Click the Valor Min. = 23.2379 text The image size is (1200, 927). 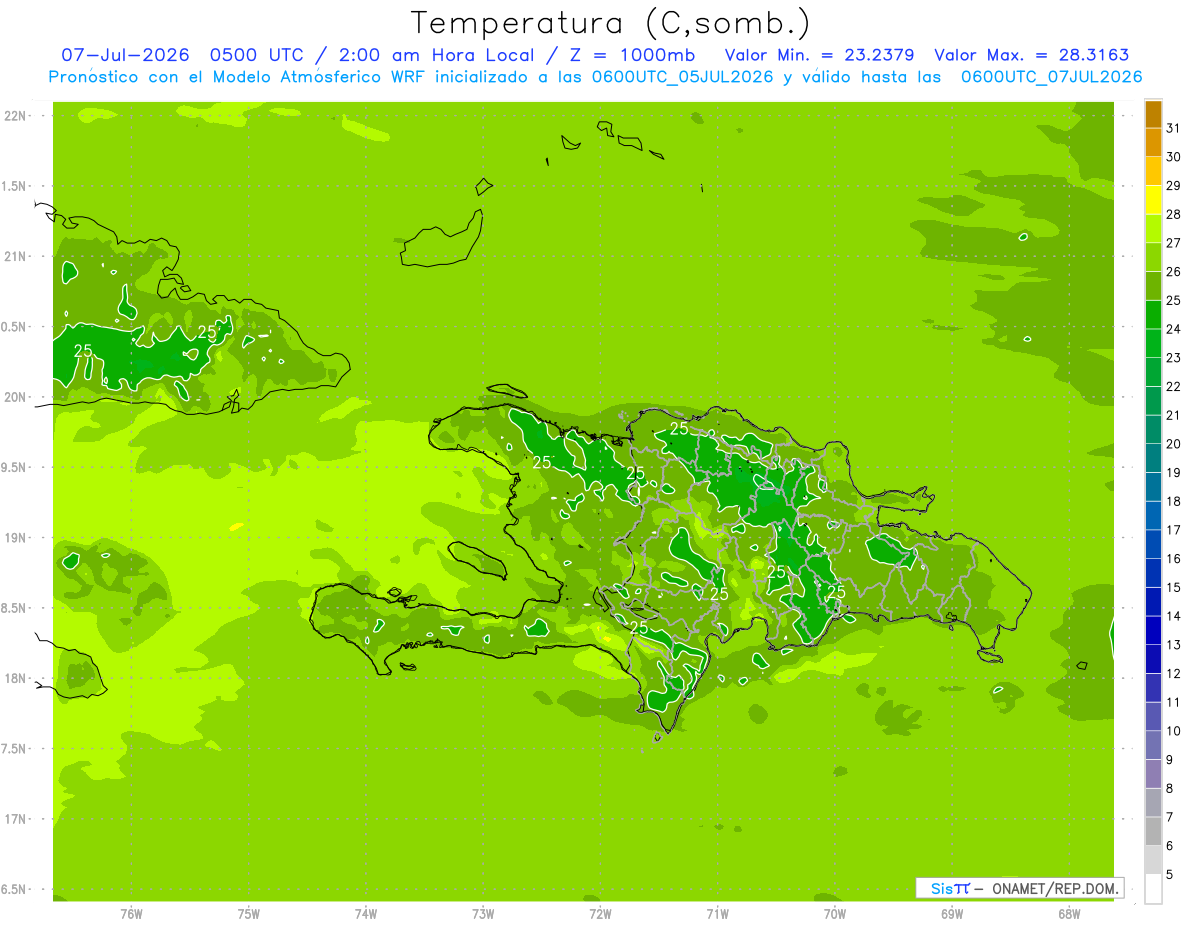click(819, 55)
